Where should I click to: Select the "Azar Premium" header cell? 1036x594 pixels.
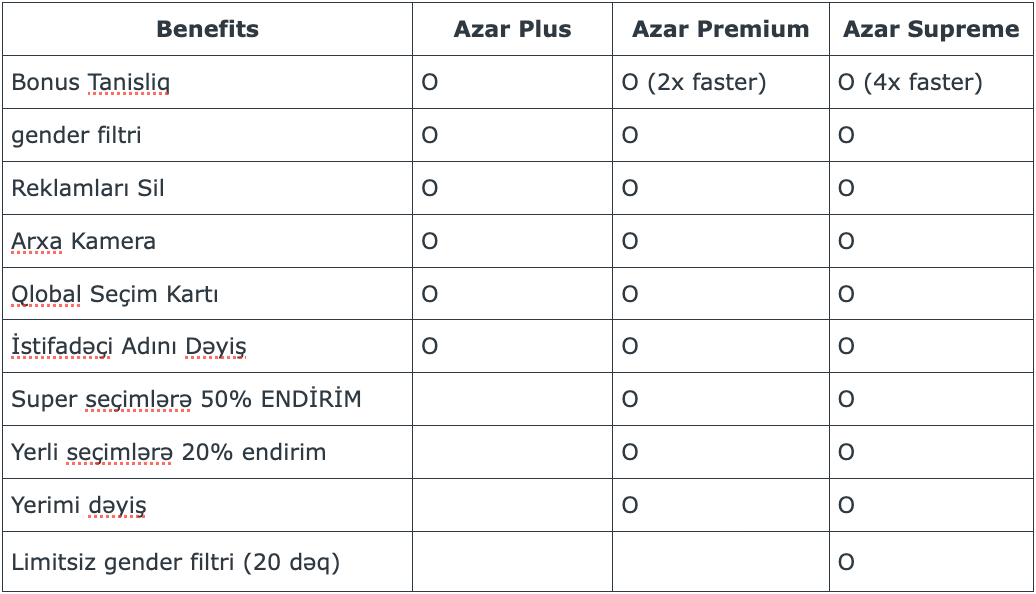point(720,29)
